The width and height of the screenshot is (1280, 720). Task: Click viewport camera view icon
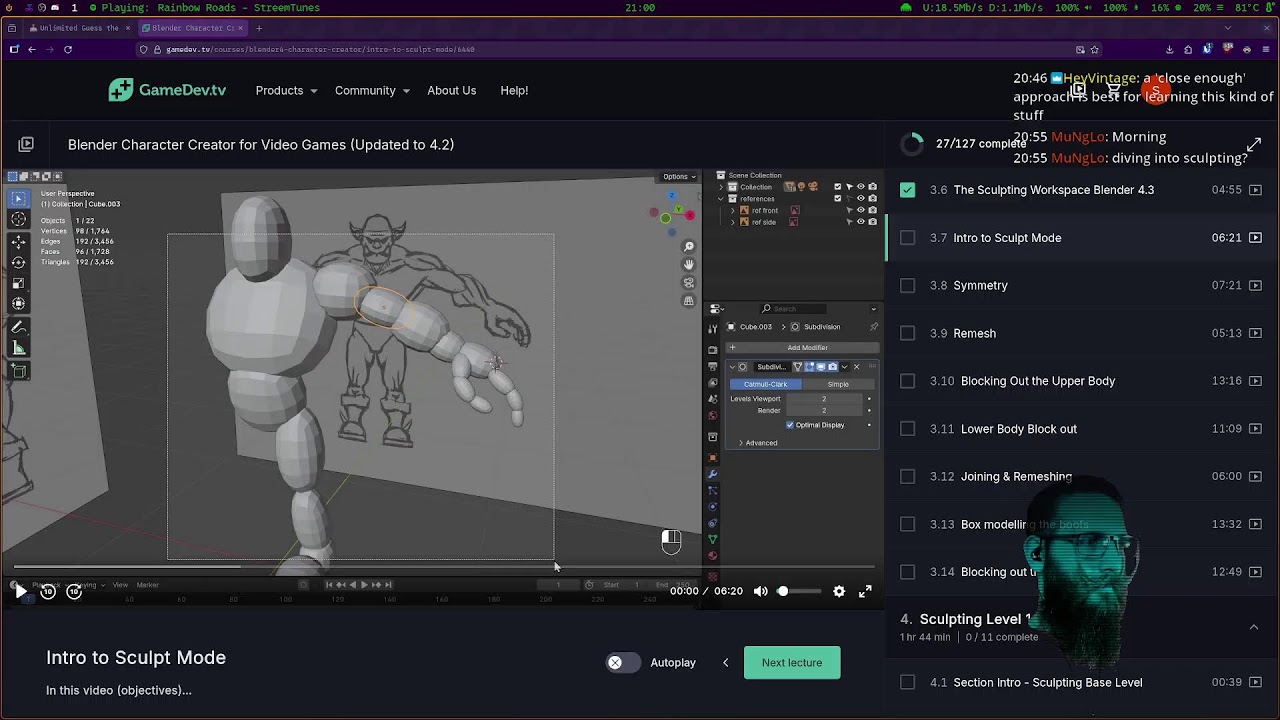click(689, 283)
